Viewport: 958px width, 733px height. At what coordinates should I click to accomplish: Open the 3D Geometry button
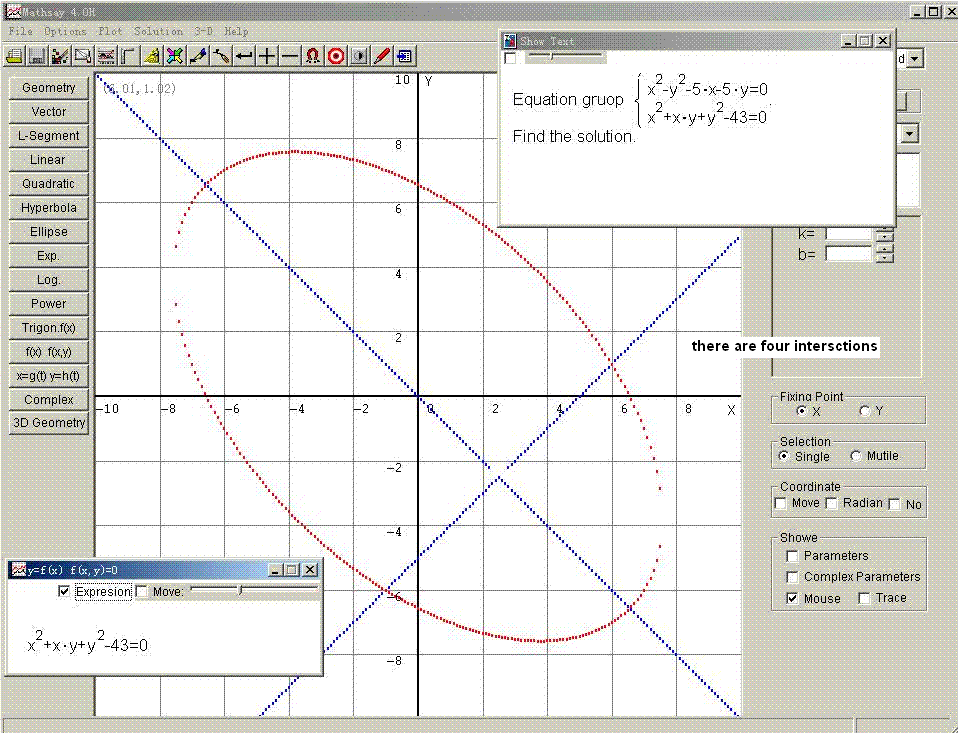(x=49, y=423)
